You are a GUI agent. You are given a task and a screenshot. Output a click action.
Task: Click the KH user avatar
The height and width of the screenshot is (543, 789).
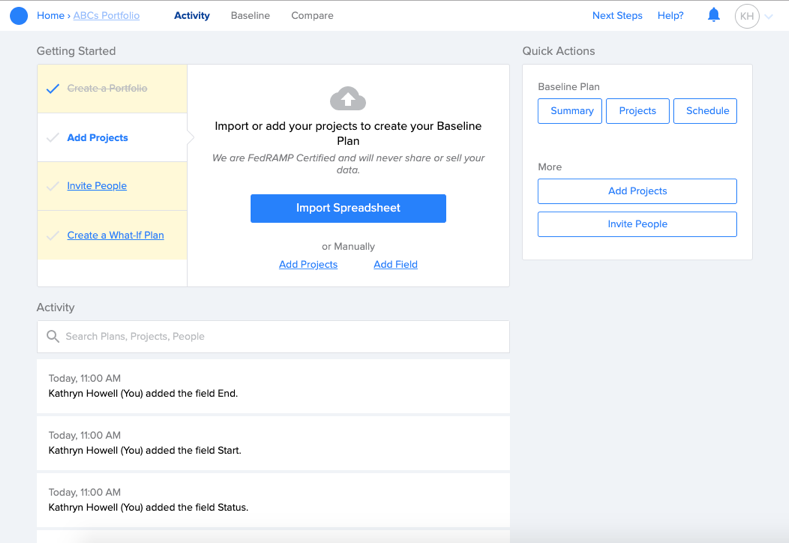747,16
